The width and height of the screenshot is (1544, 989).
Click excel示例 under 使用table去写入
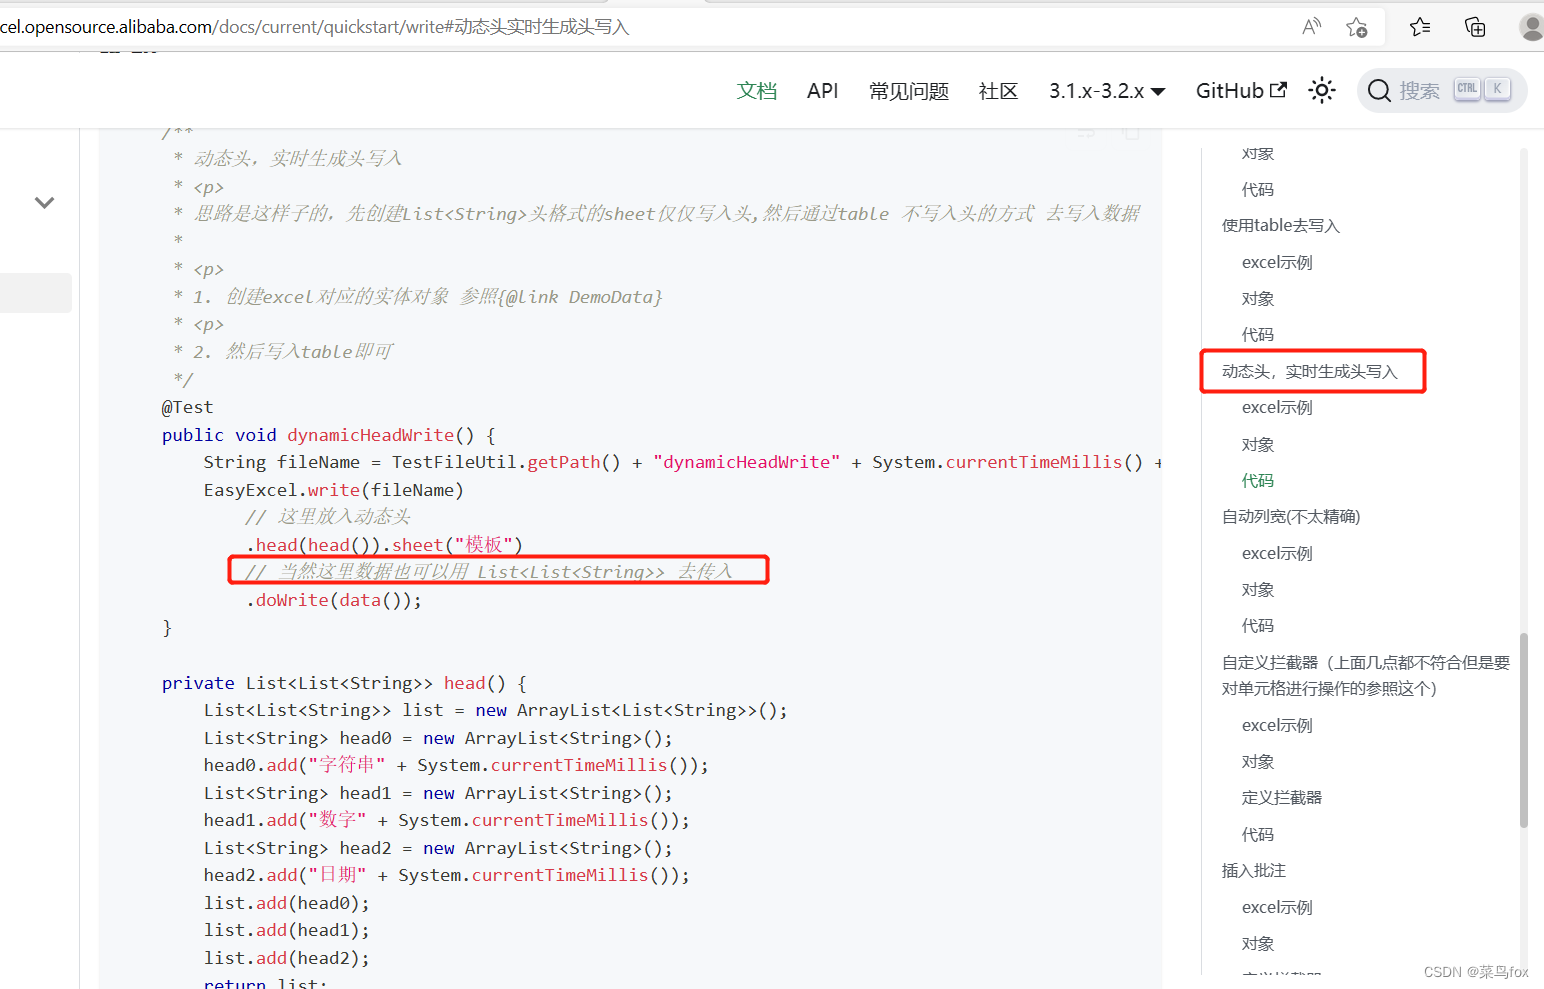click(1277, 263)
